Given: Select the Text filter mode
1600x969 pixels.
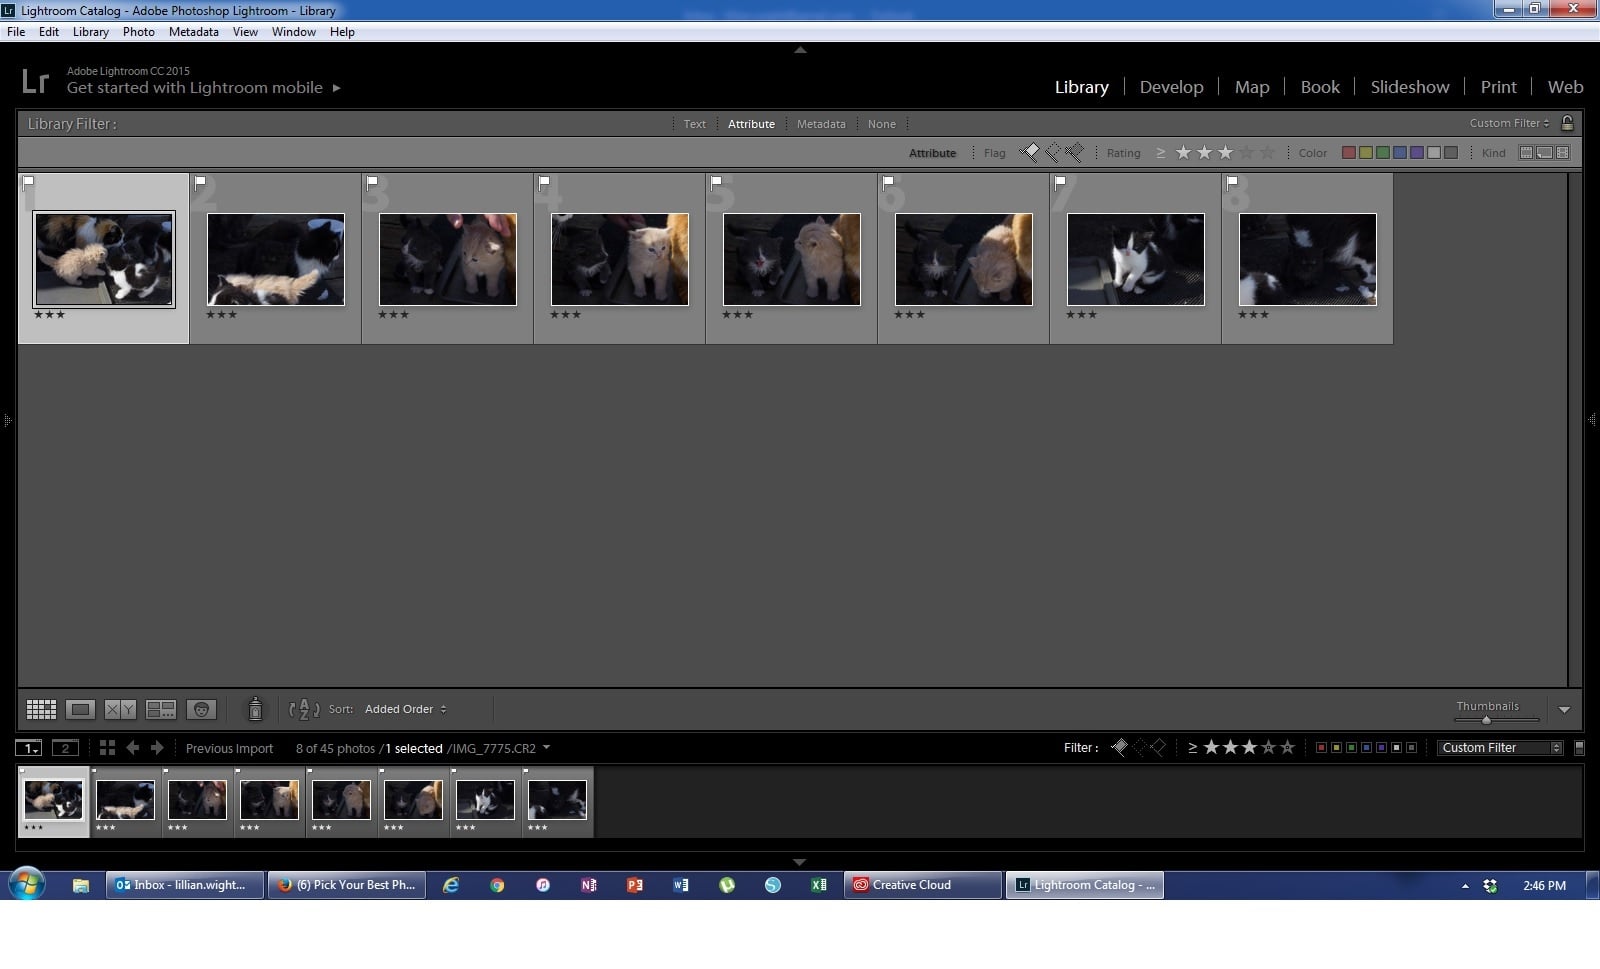Looking at the screenshot, I should (694, 124).
